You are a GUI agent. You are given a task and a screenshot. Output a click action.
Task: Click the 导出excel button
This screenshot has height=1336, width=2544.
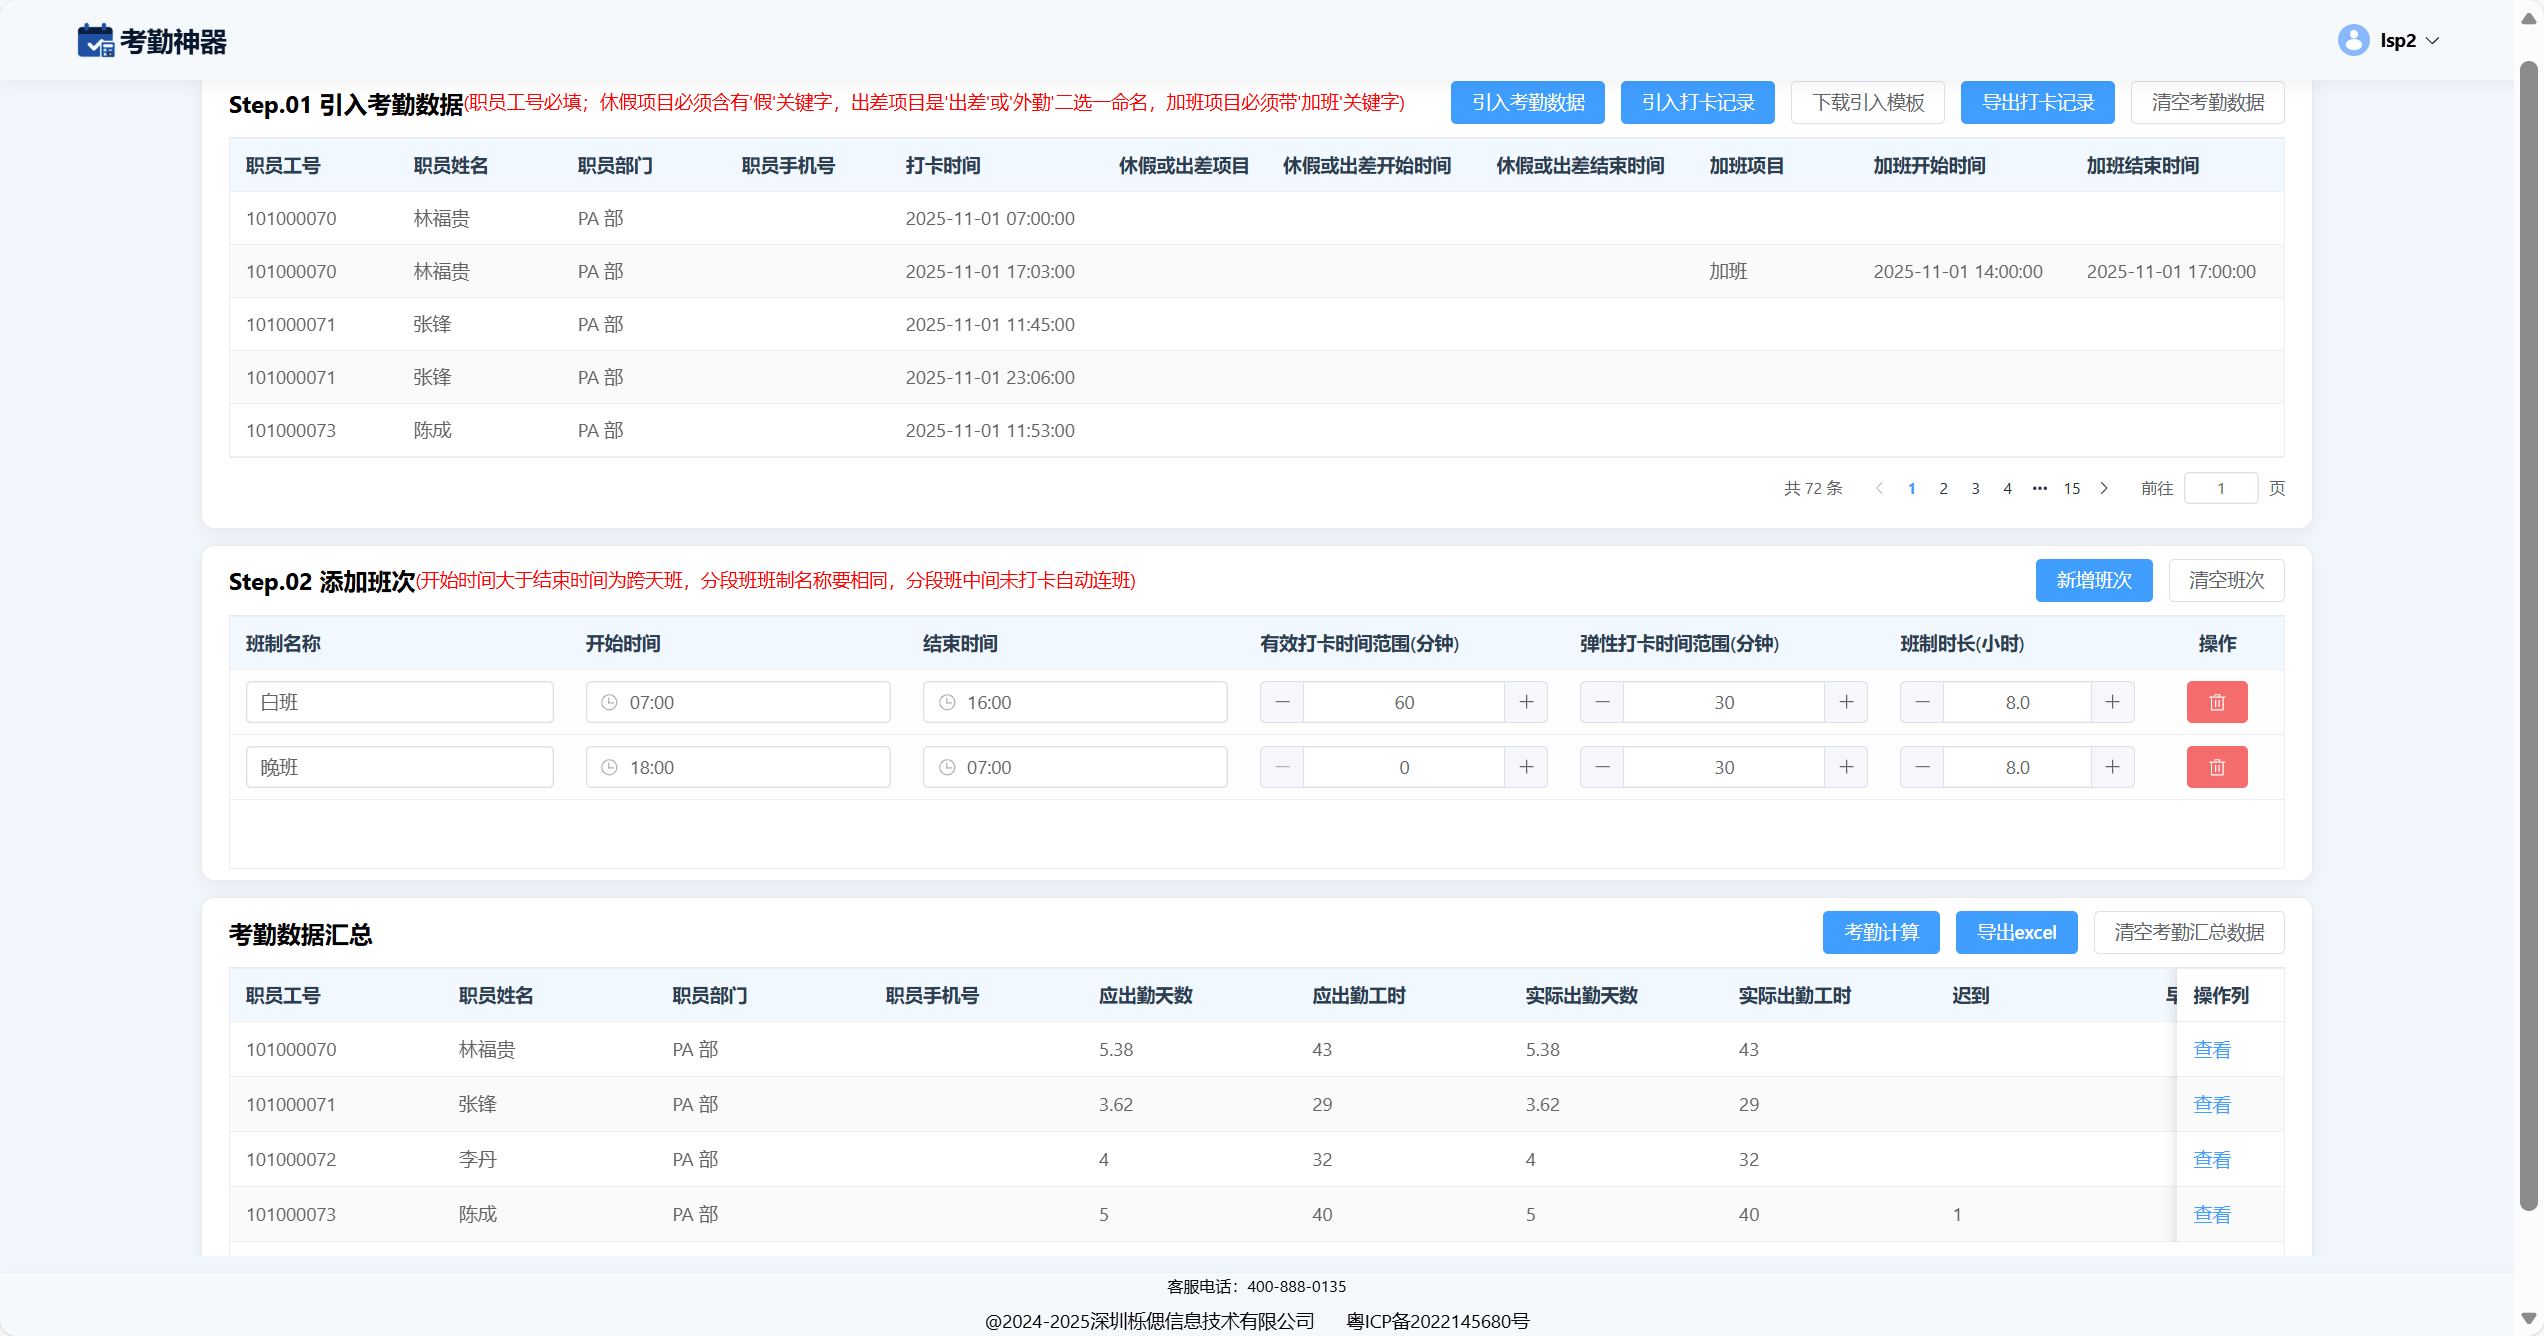point(2016,932)
